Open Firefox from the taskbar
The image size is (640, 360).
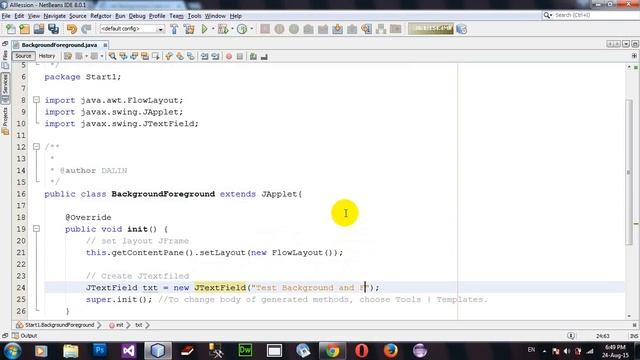pos(390,351)
